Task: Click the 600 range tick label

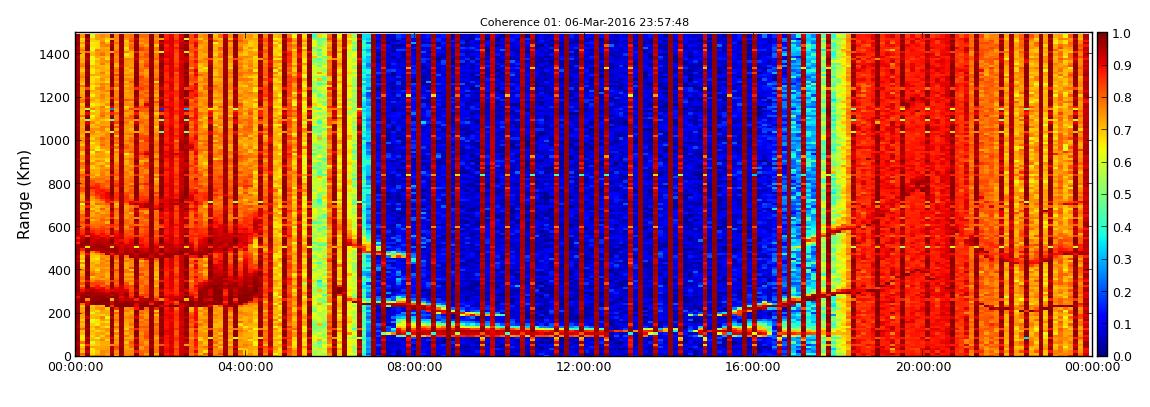Action: click(58, 227)
